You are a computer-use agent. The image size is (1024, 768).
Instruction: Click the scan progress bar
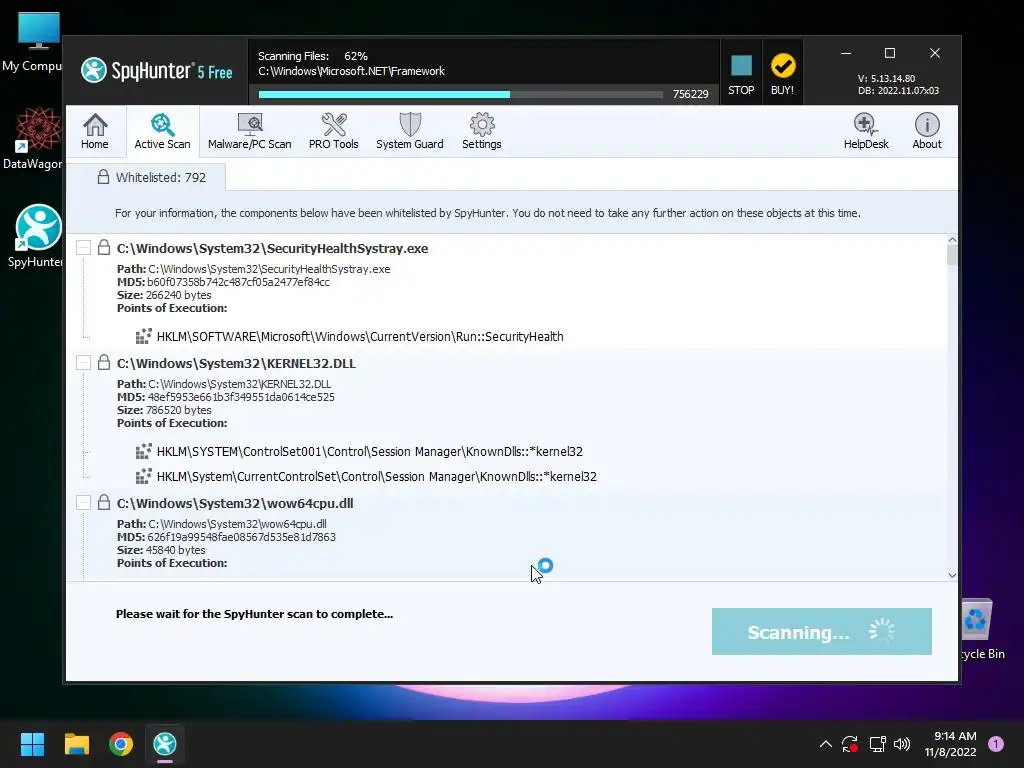coord(460,95)
